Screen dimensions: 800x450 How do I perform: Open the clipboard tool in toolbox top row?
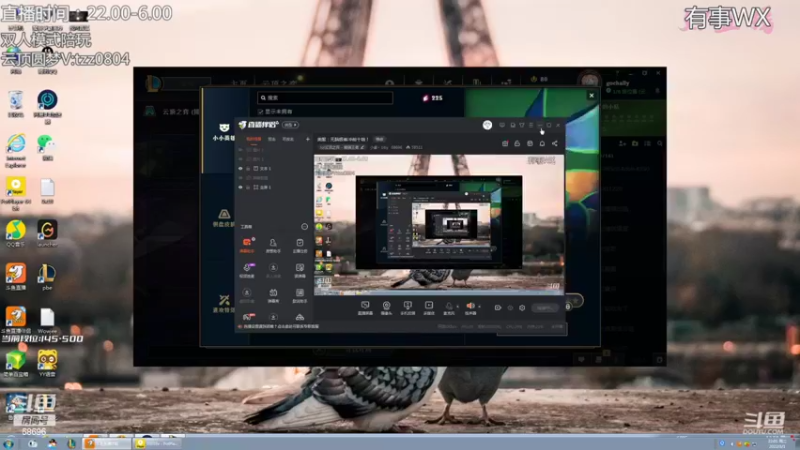coord(299,245)
